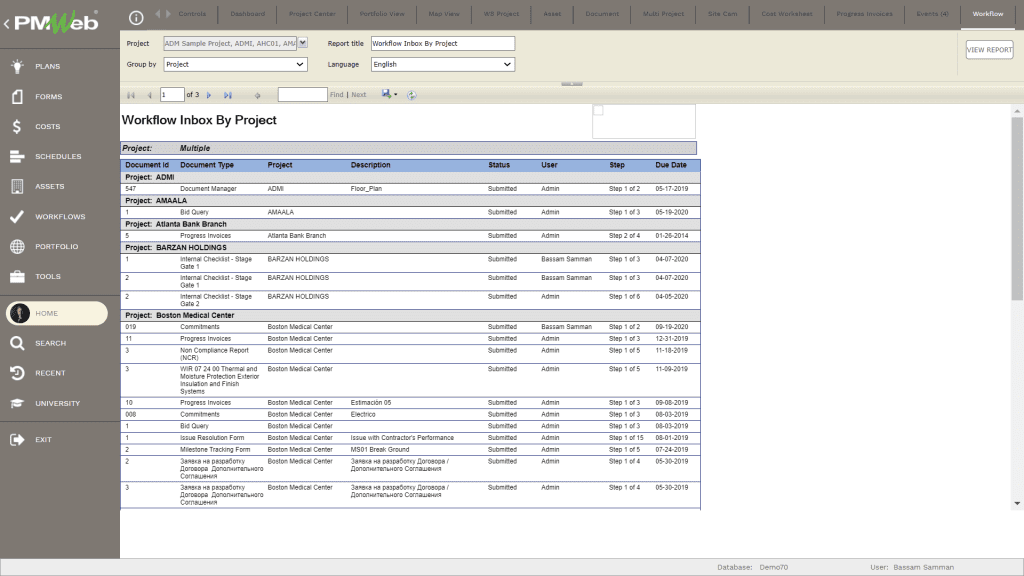Open the Portfolio globe icon
Viewport: 1024px width, 576px height.
coord(18,247)
